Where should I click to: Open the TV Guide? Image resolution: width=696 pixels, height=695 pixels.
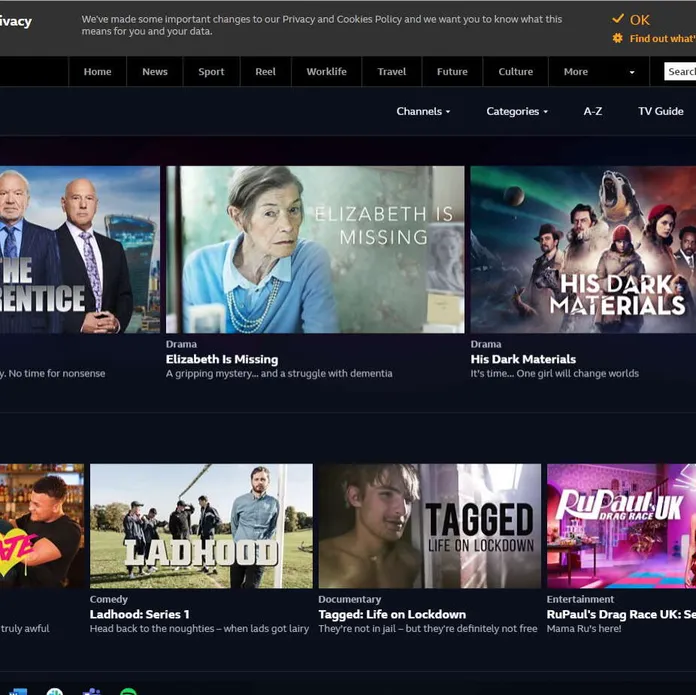point(660,111)
